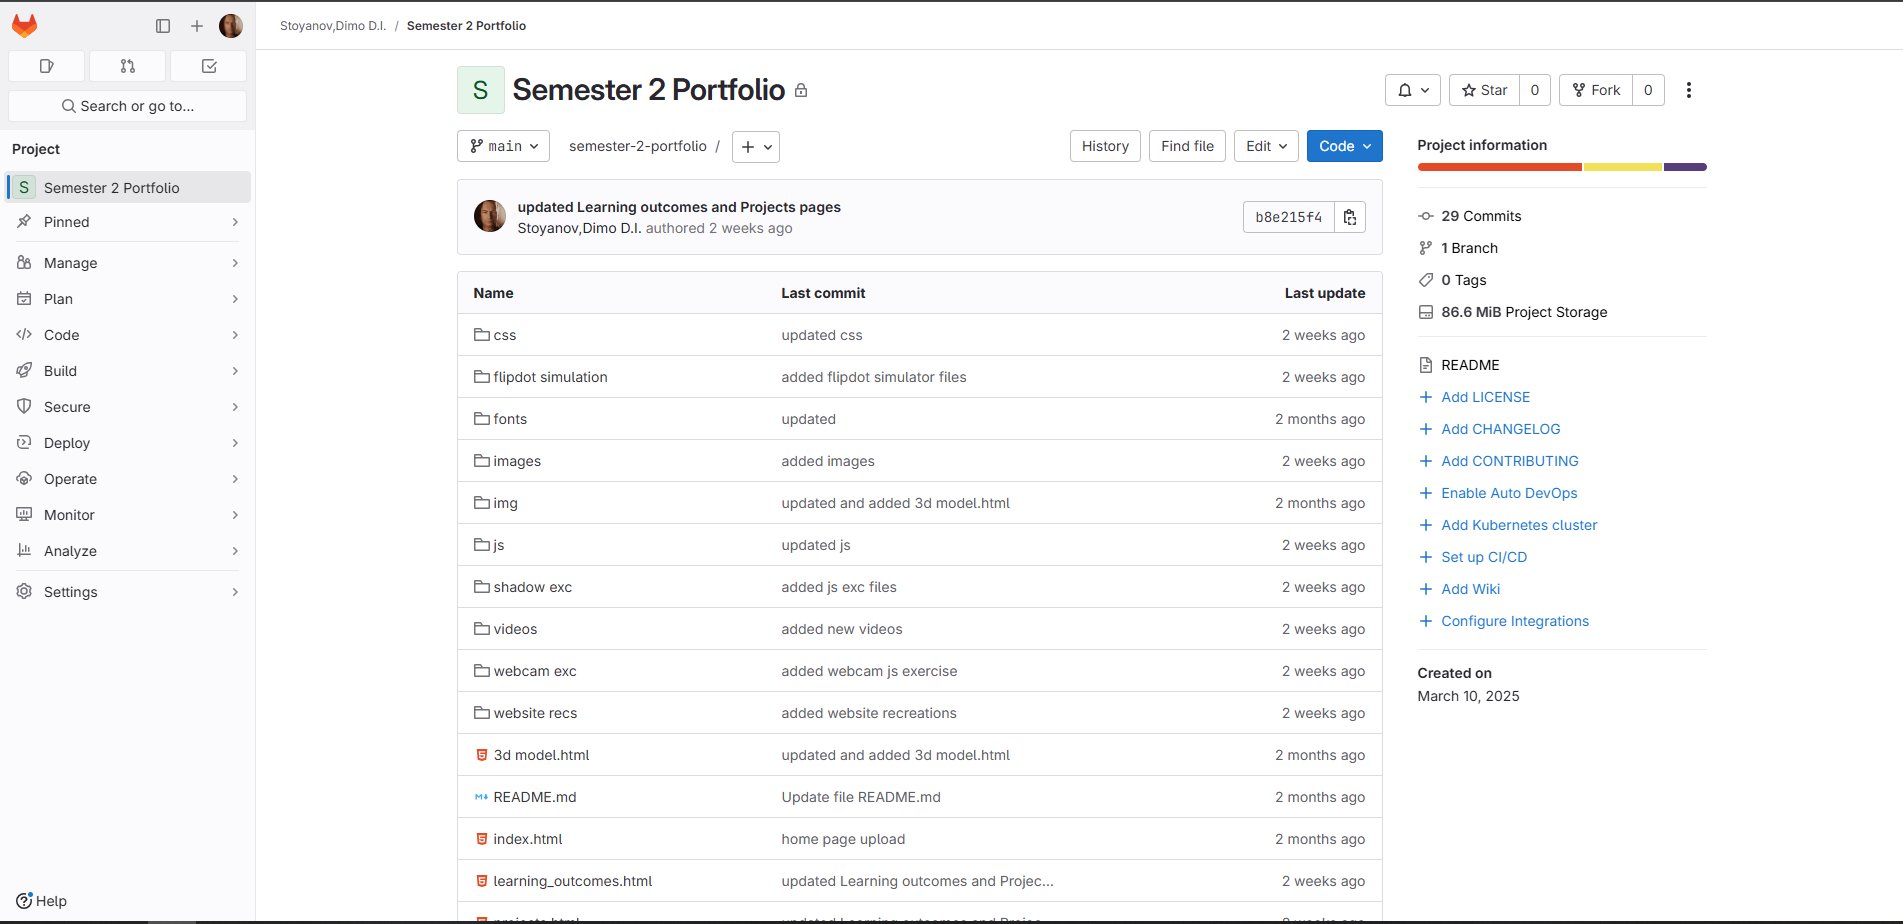Click the repository languages color bar
This screenshot has height=924, width=1903.
[1561, 167]
